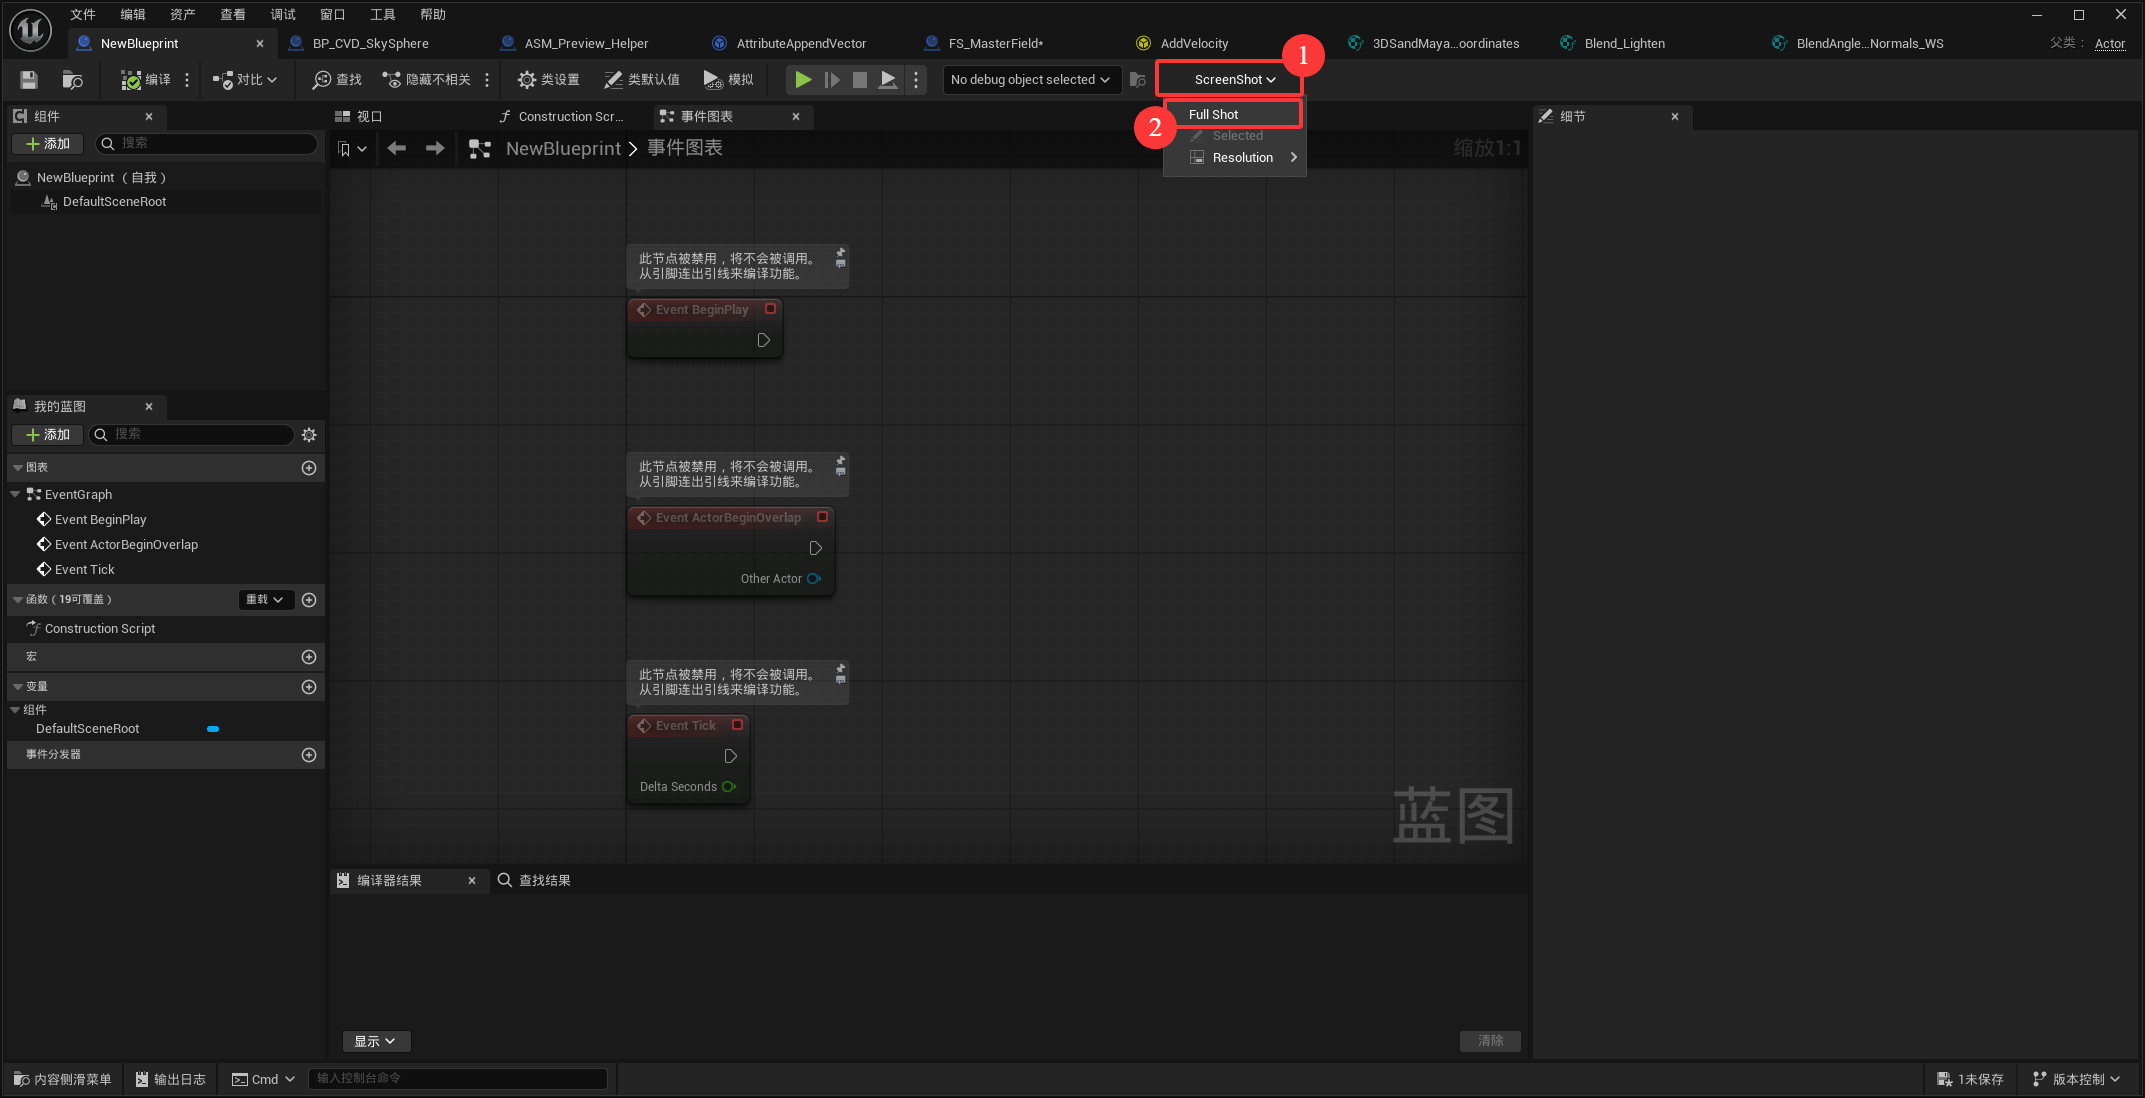Click the debug object find icon
2145x1098 pixels.
[x=1137, y=80]
